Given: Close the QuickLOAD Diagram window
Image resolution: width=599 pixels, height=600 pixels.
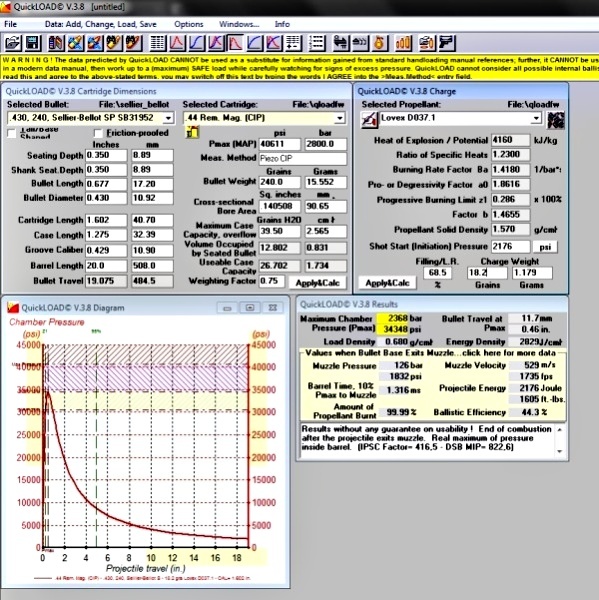Looking at the screenshot, I should [x=273, y=308].
